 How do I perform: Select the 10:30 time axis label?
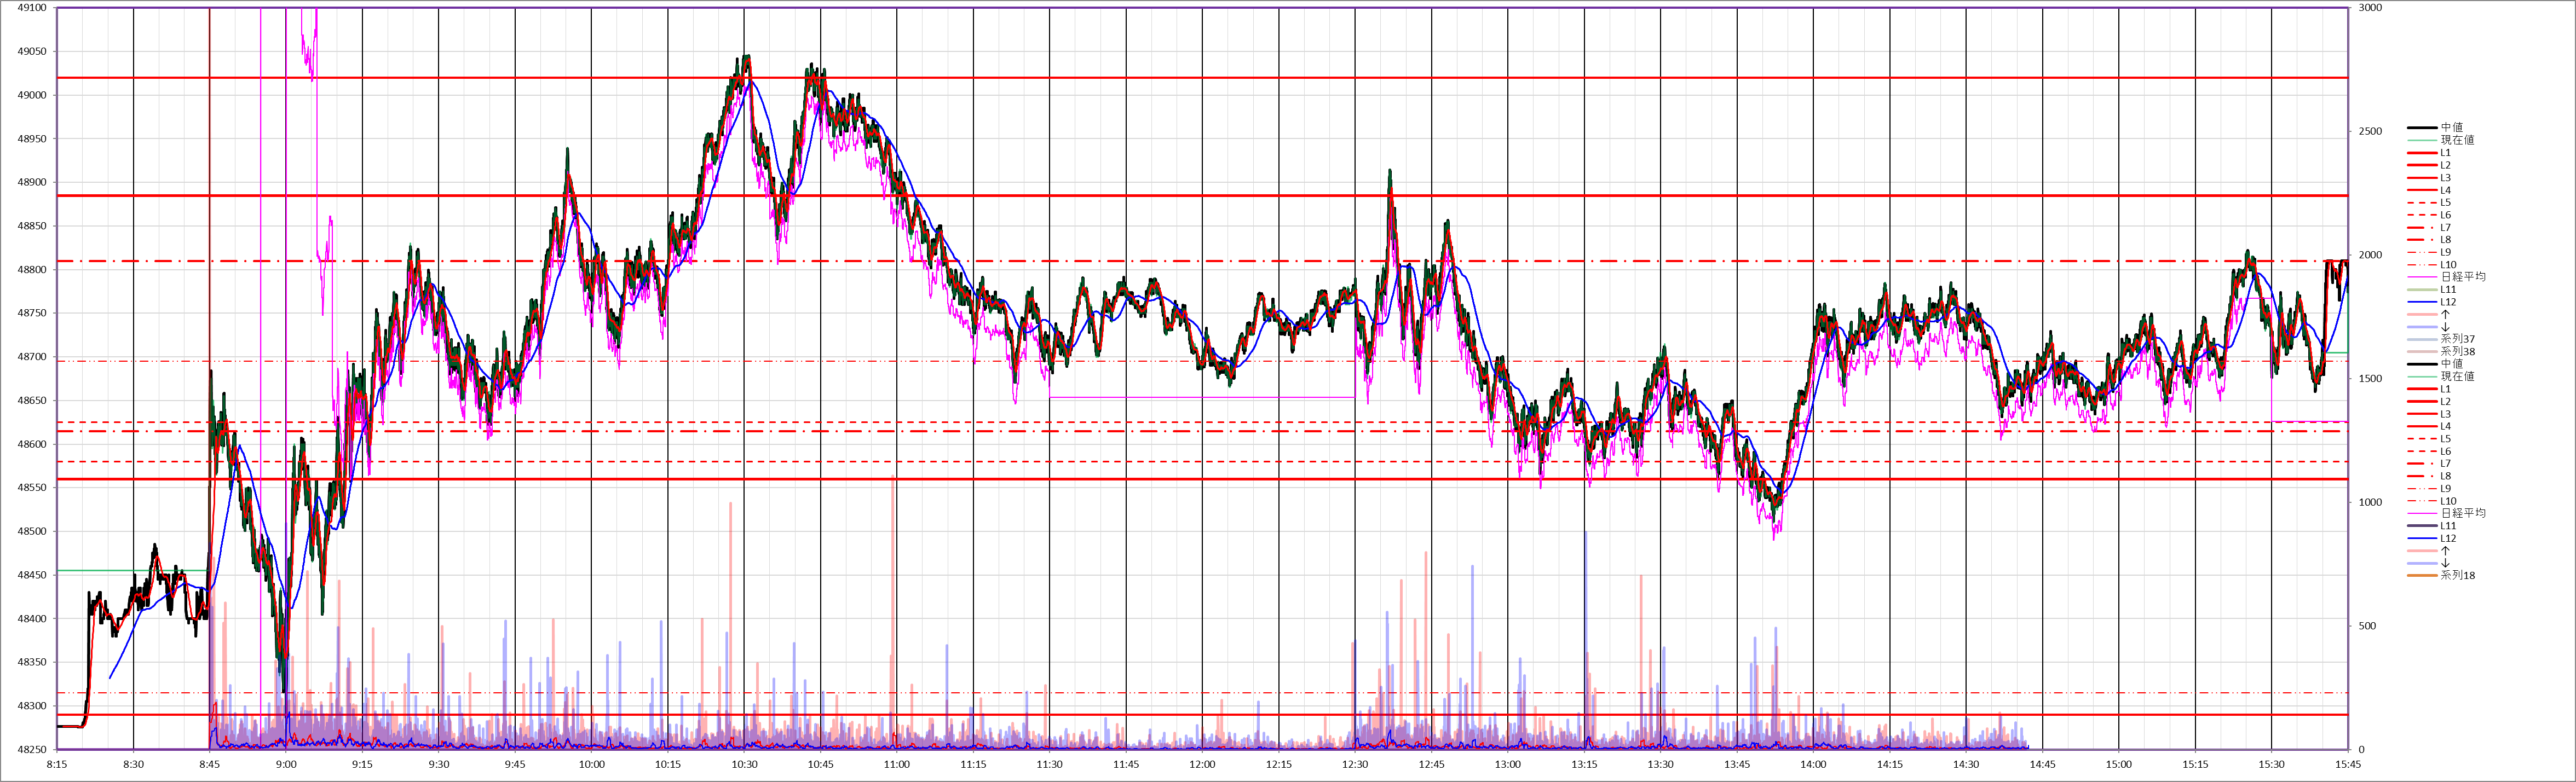[x=744, y=765]
